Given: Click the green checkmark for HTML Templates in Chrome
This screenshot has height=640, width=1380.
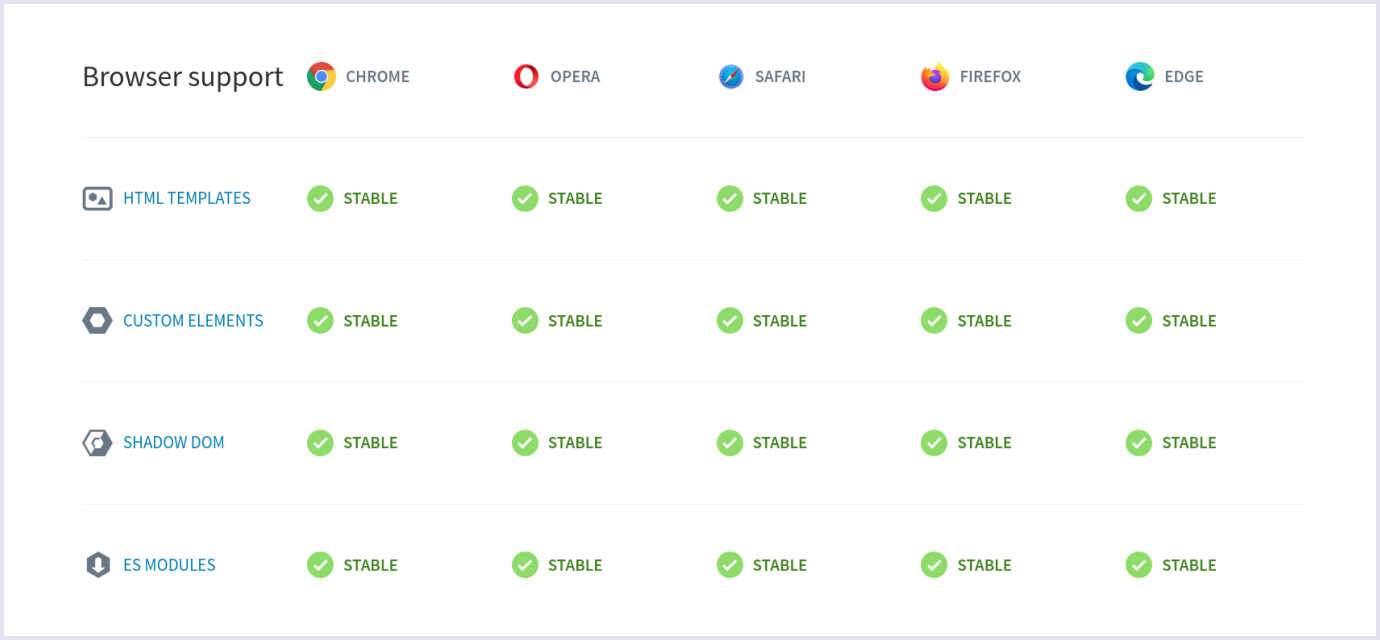Looking at the screenshot, I should (x=320, y=198).
